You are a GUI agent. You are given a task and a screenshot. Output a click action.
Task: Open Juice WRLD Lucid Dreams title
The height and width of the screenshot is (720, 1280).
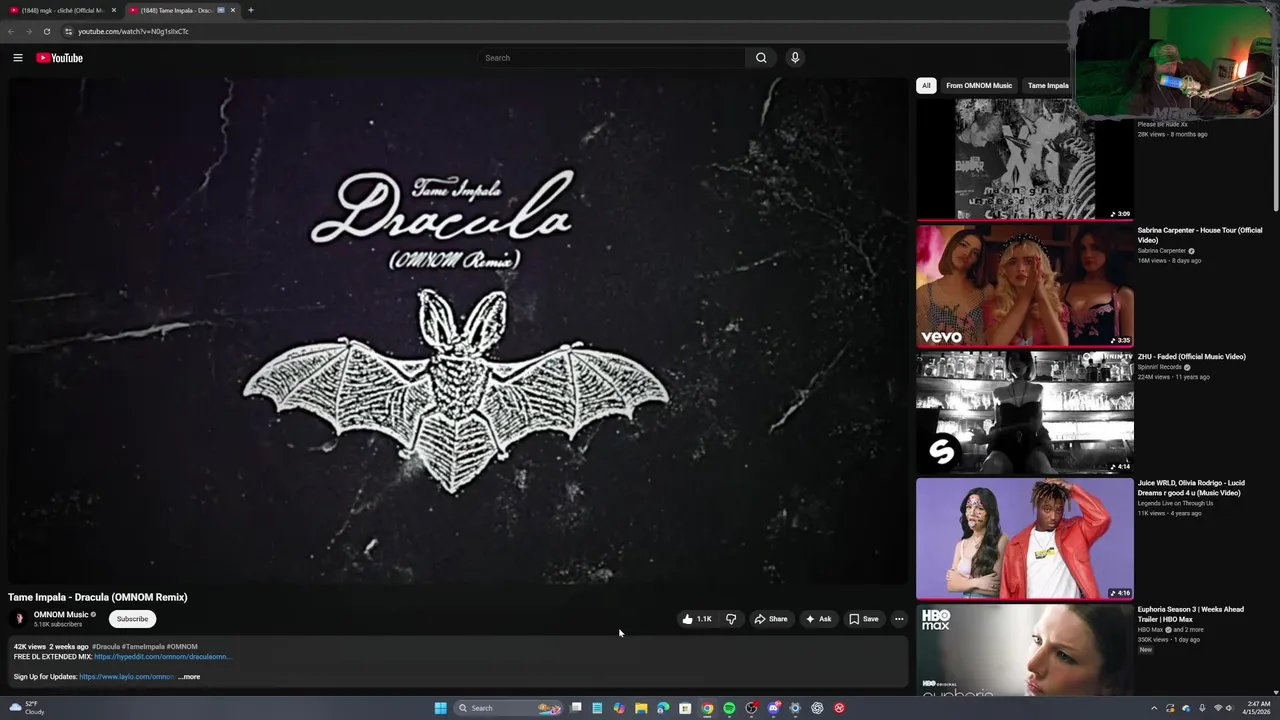pyautogui.click(x=1191, y=488)
